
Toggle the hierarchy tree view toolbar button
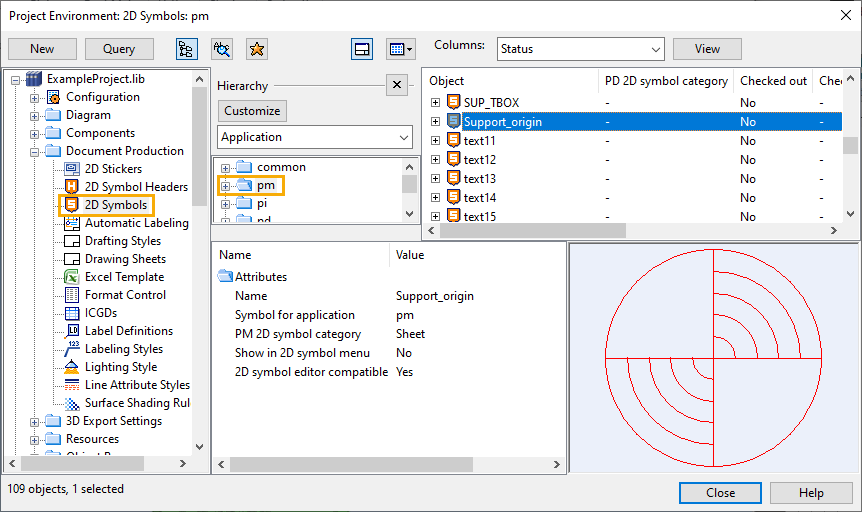point(185,48)
